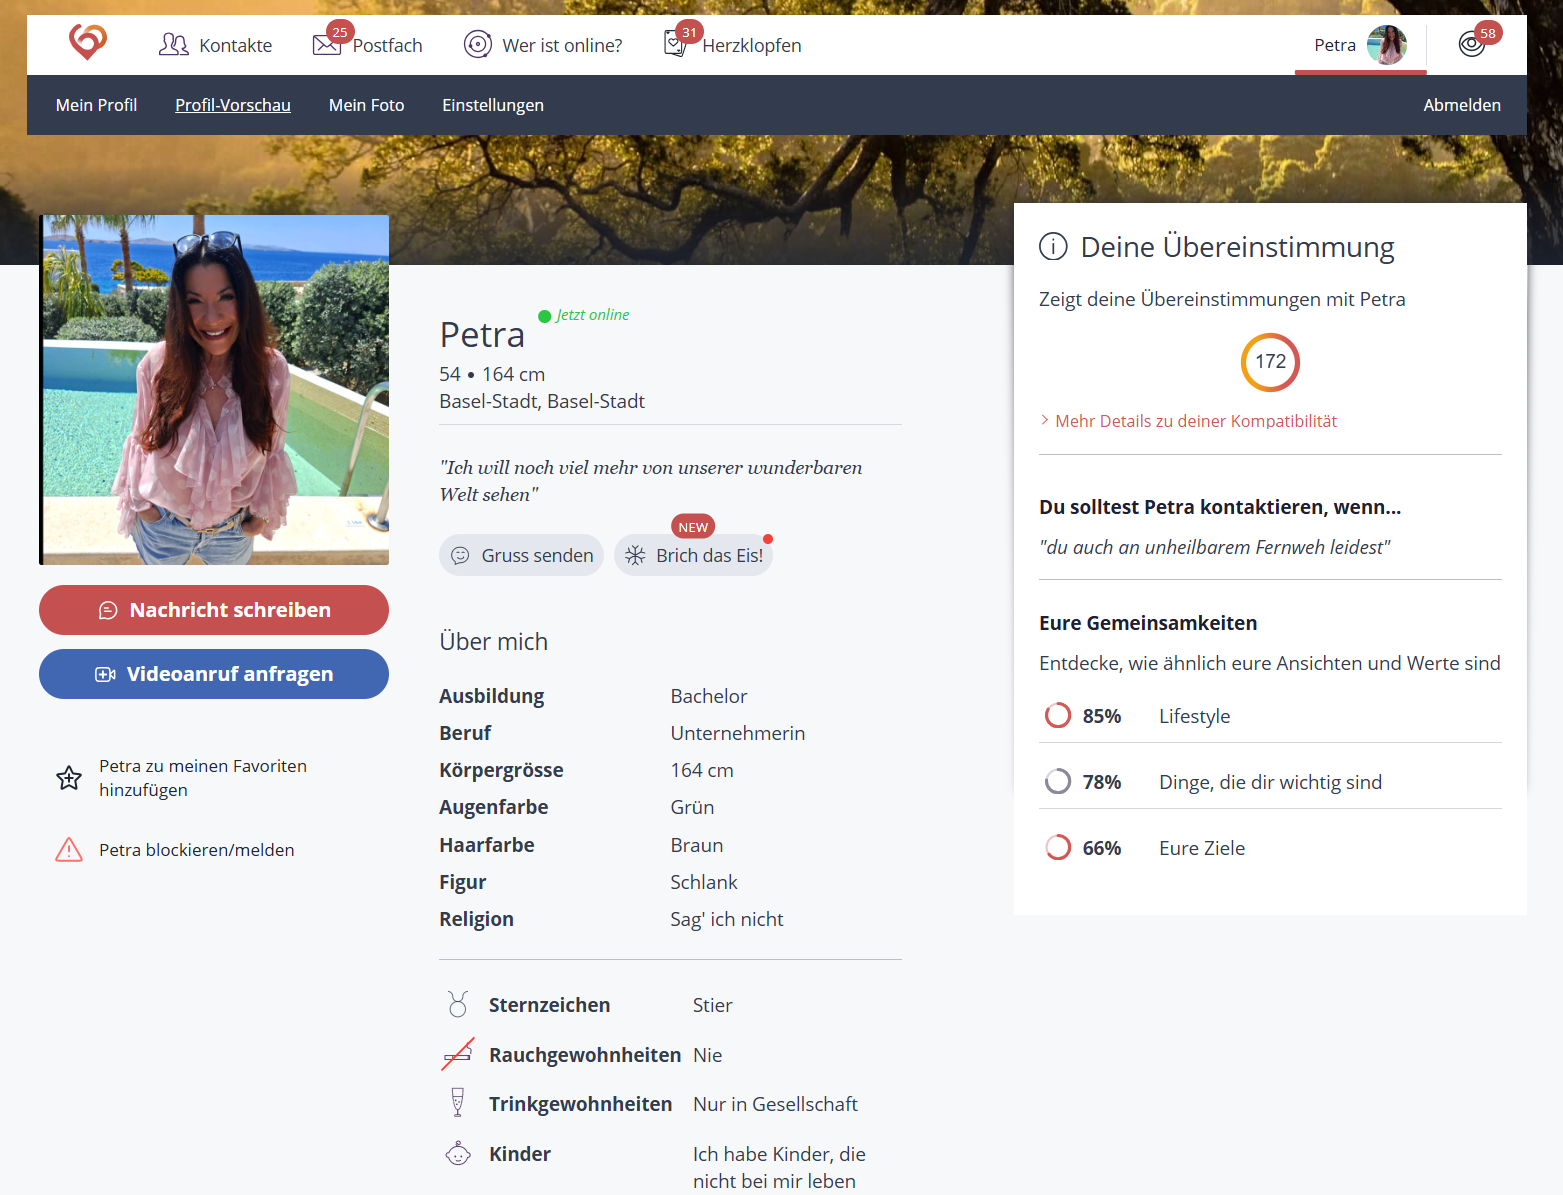This screenshot has height=1195, width=1563.
Task: Click the 172 compatibility score circle
Action: coord(1270,362)
